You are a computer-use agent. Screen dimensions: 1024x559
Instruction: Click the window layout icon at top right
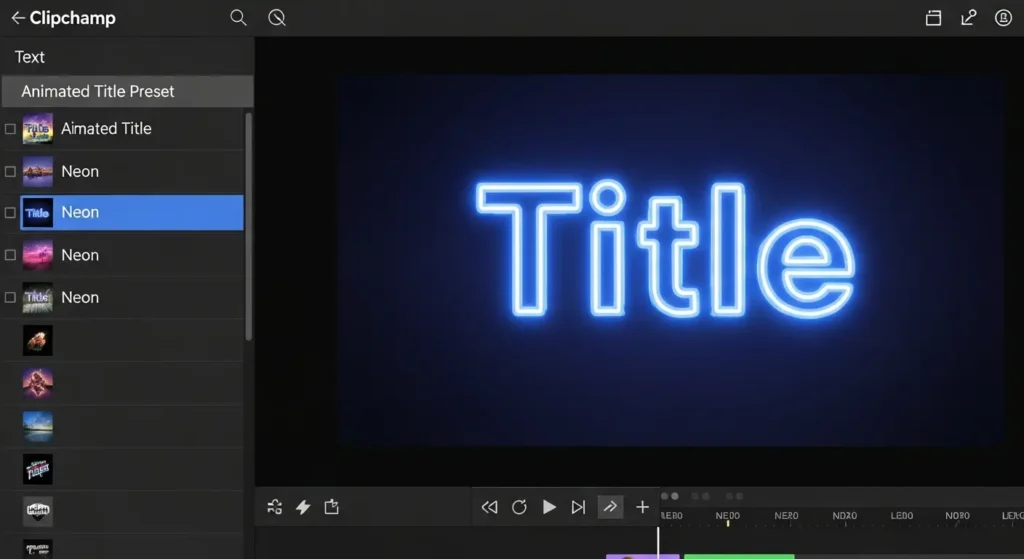[933, 18]
